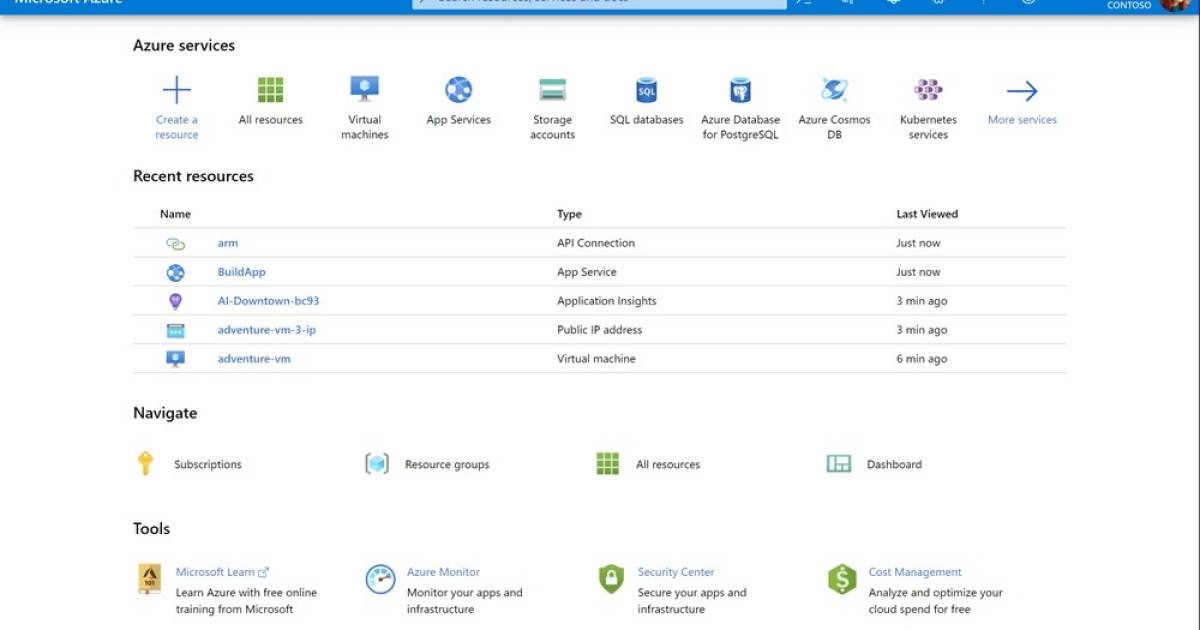Open the App Services icon
Viewport: 1200px width, 630px height.
point(458,90)
